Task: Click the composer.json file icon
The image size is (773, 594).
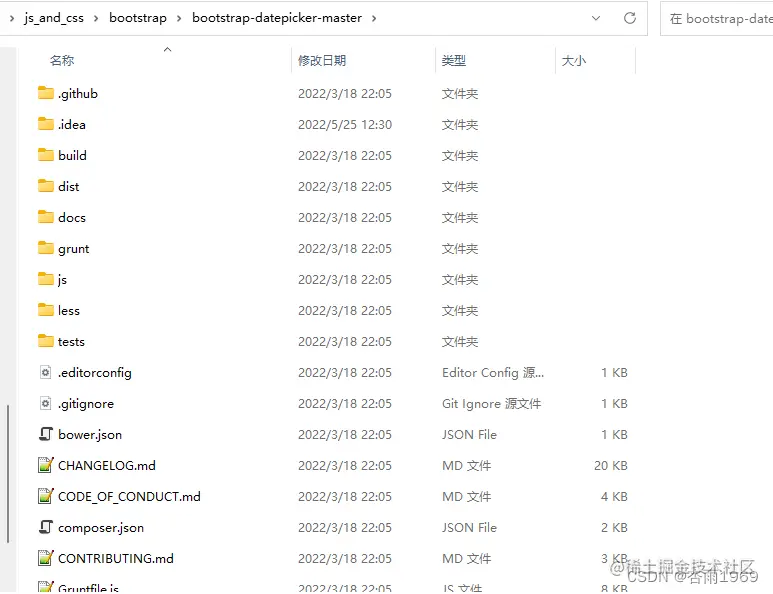Action: pyautogui.click(x=45, y=527)
